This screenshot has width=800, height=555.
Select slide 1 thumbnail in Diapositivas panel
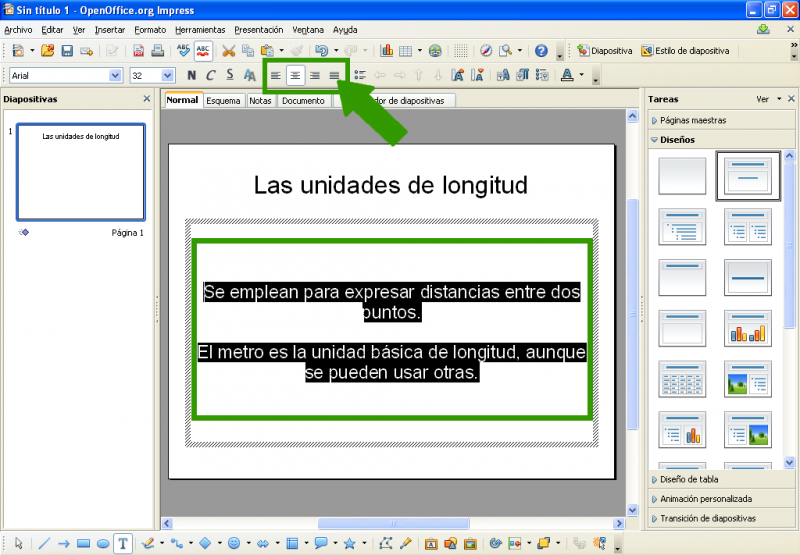coord(81,172)
